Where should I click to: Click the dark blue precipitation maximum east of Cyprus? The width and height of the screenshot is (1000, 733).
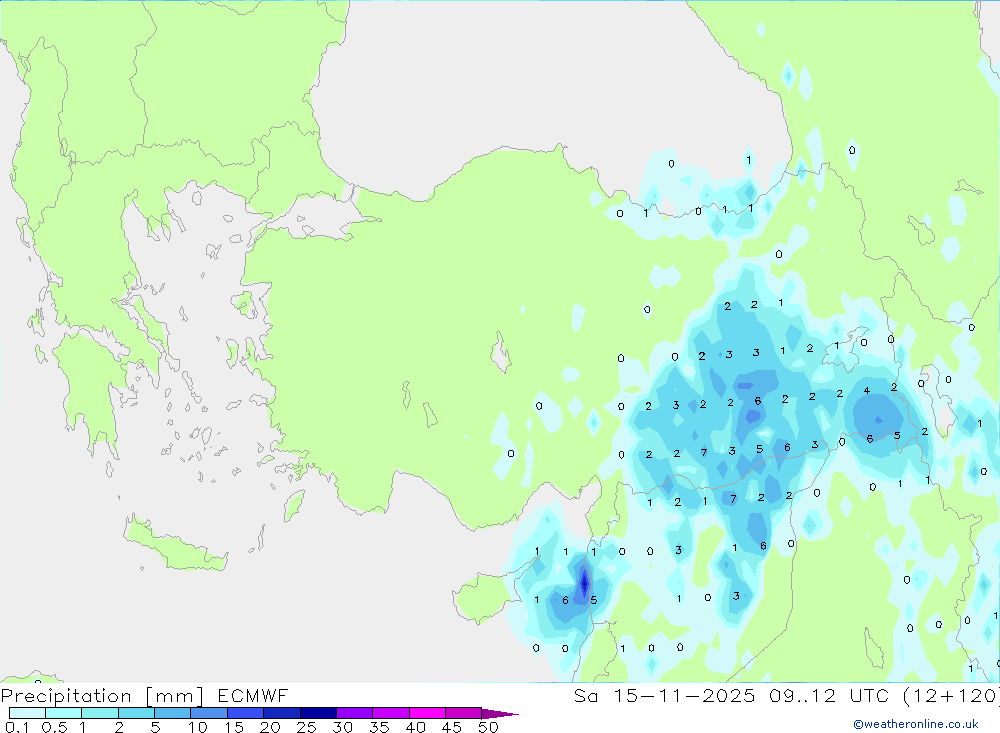[x=584, y=582]
